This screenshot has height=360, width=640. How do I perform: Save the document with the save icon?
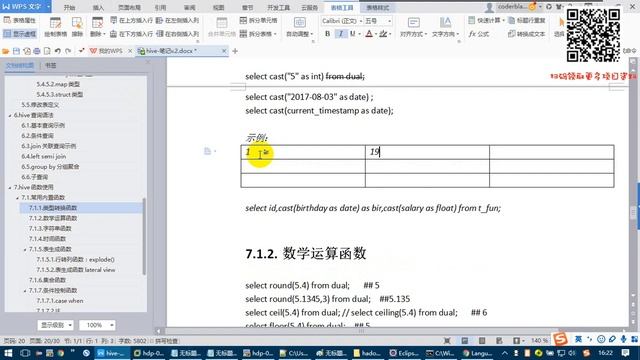click(x=16, y=51)
